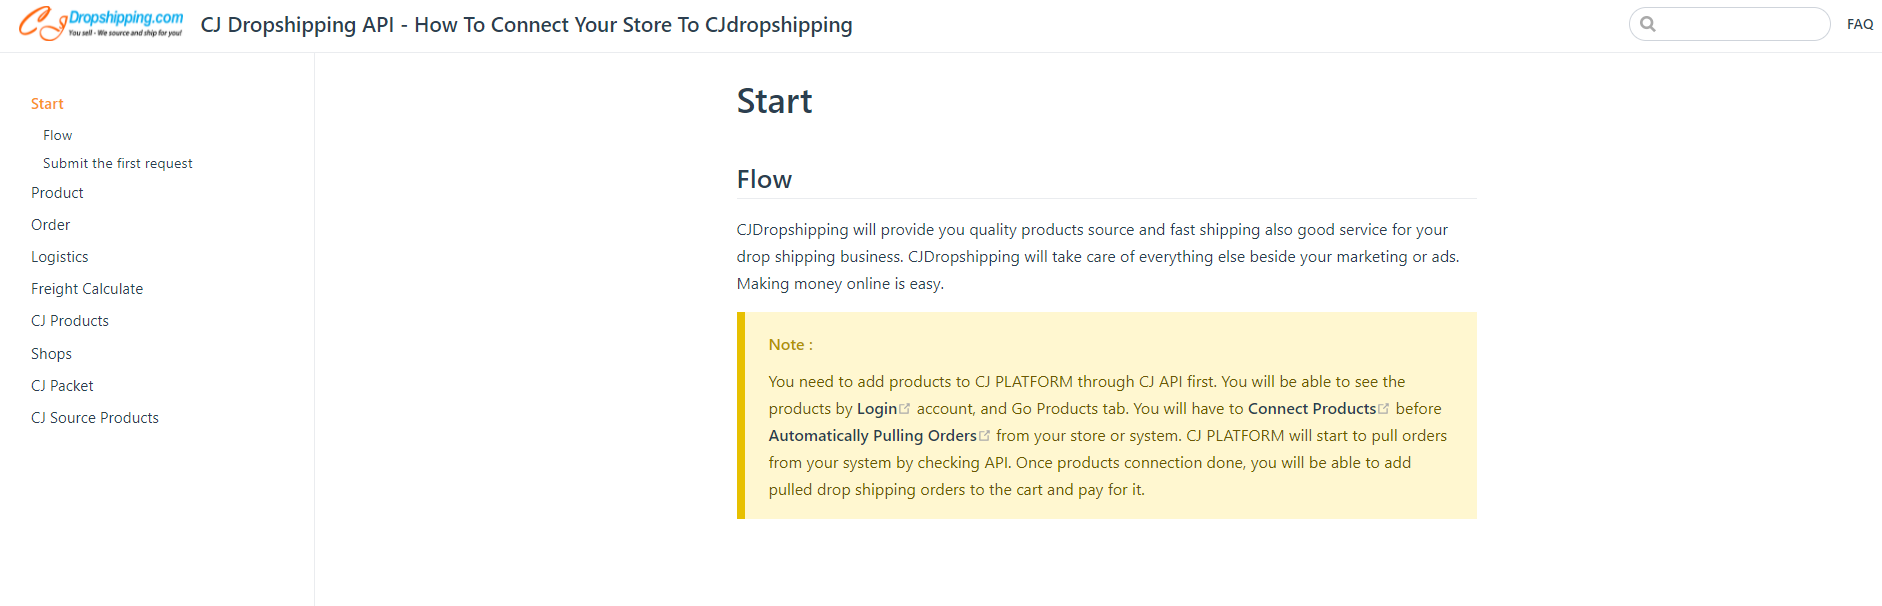Open CJ Products sidebar entry
Viewport: 1882px width, 606px height.
(69, 321)
